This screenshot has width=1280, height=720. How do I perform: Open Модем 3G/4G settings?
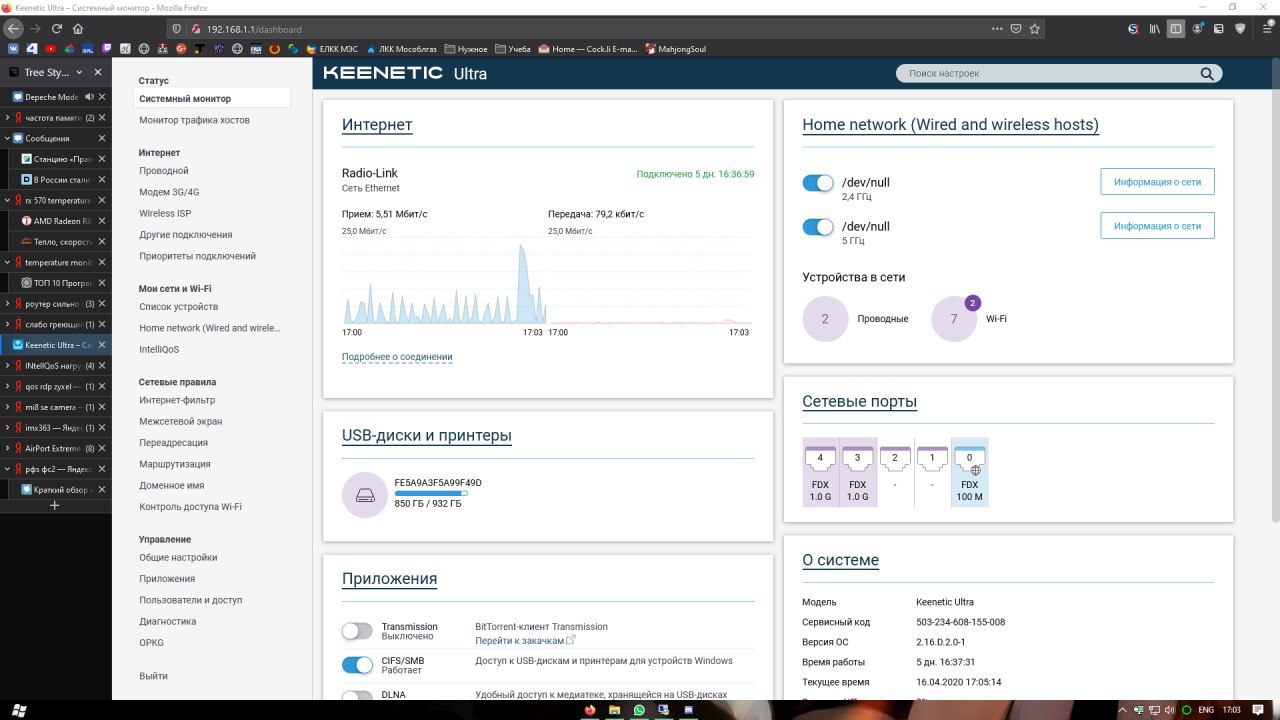(169, 192)
